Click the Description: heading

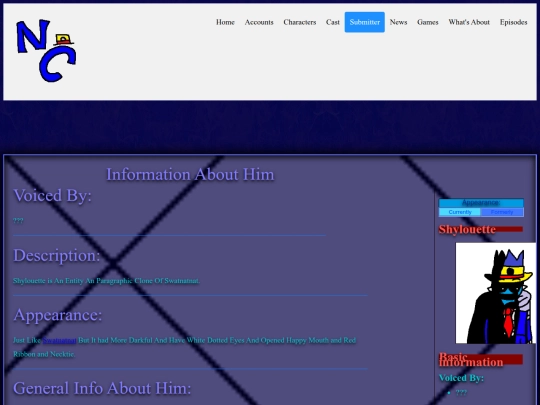(57, 255)
